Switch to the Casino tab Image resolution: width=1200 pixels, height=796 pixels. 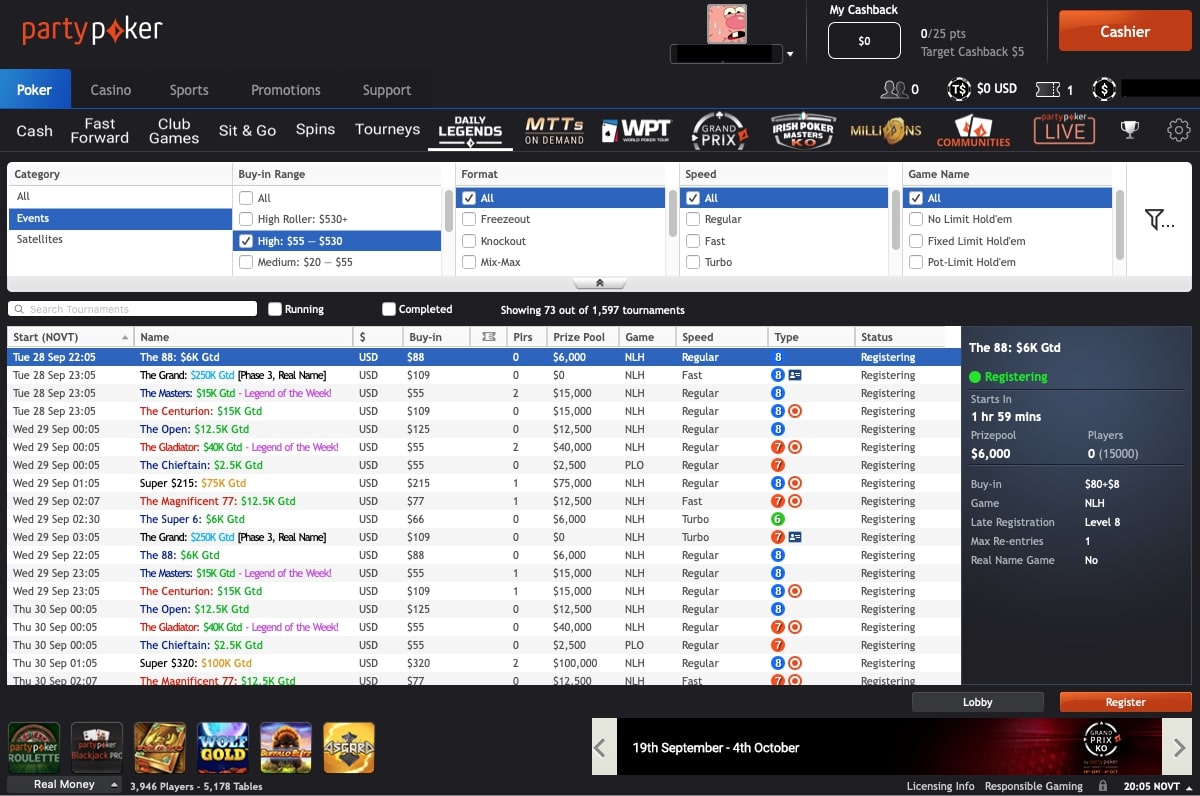point(111,89)
